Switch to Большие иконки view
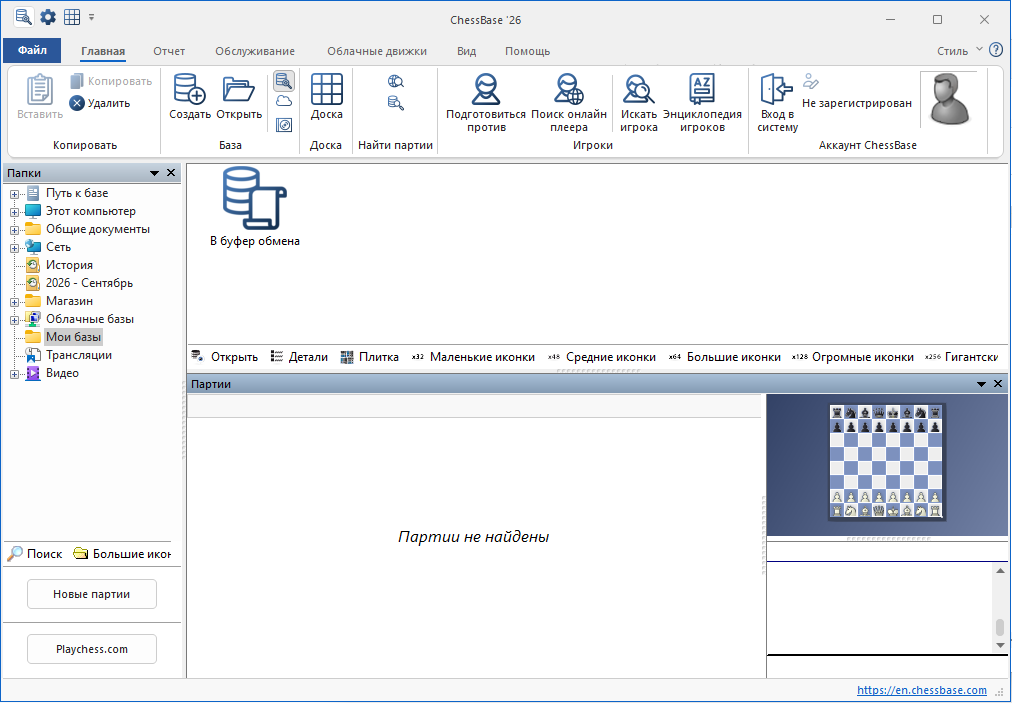Viewport: 1012px width, 703px height. tap(724, 357)
